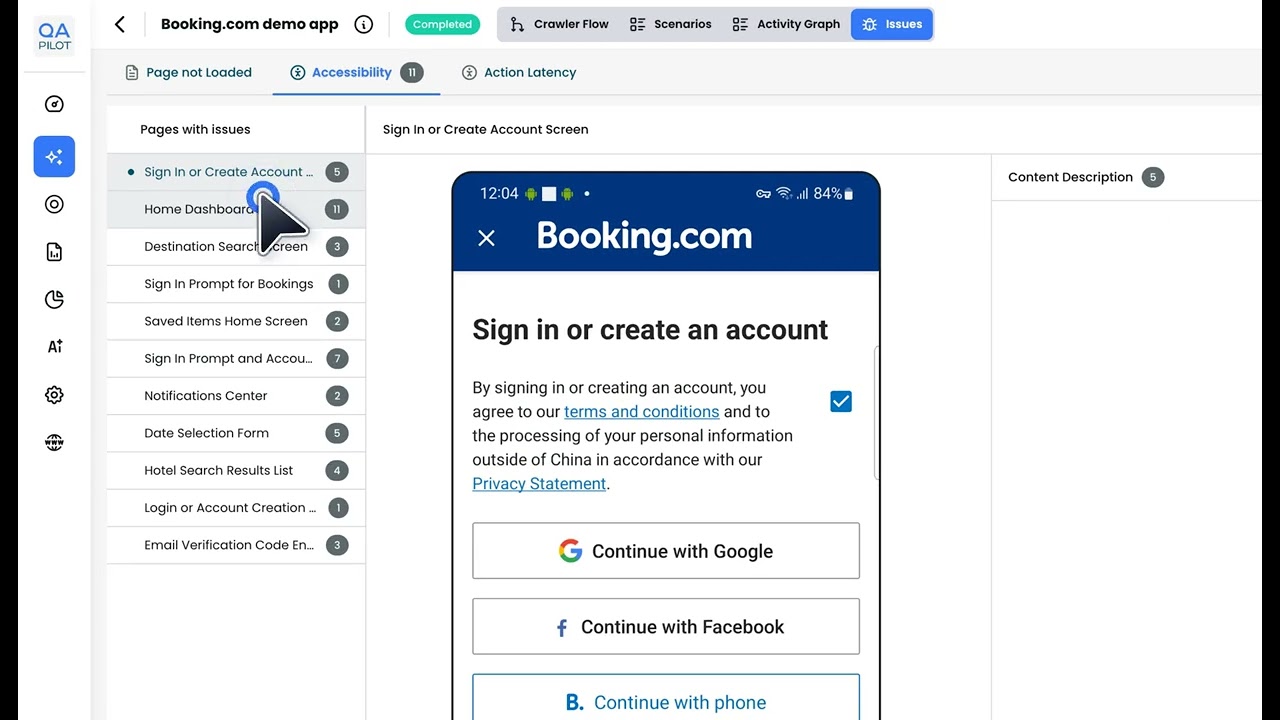Toggle the terms and conditions checkbox
The height and width of the screenshot is (720, 1280).
[841, 401]
